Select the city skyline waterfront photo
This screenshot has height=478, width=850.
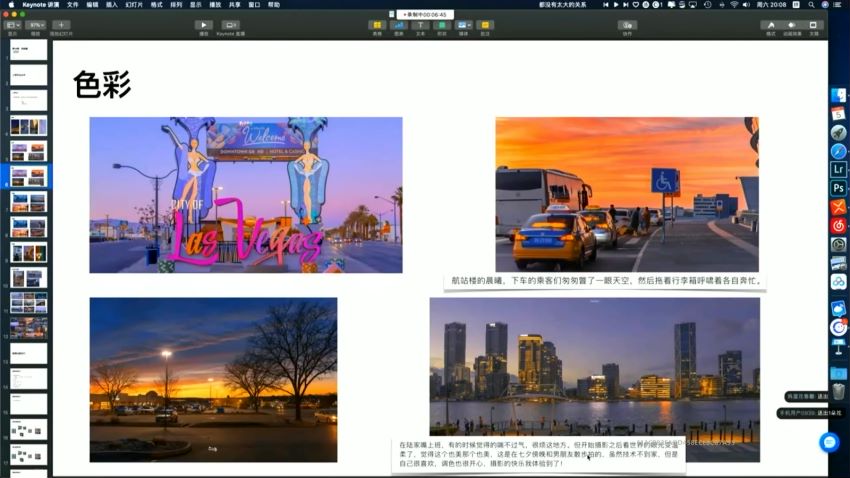595,369
